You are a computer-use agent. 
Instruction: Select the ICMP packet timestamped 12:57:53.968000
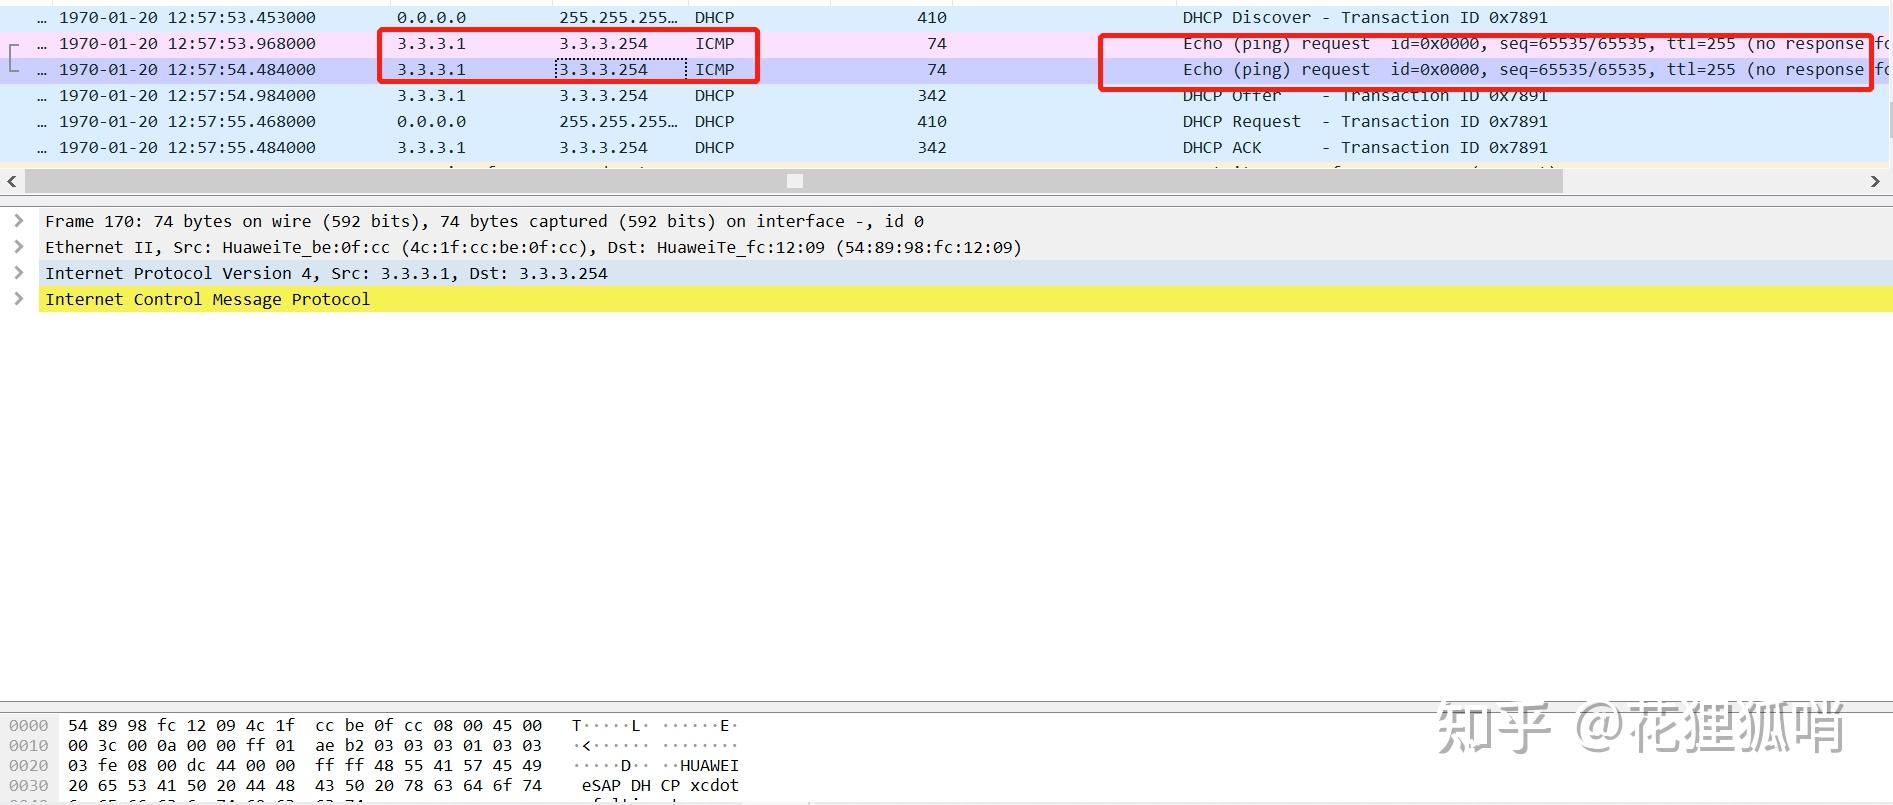pos(944,43)
